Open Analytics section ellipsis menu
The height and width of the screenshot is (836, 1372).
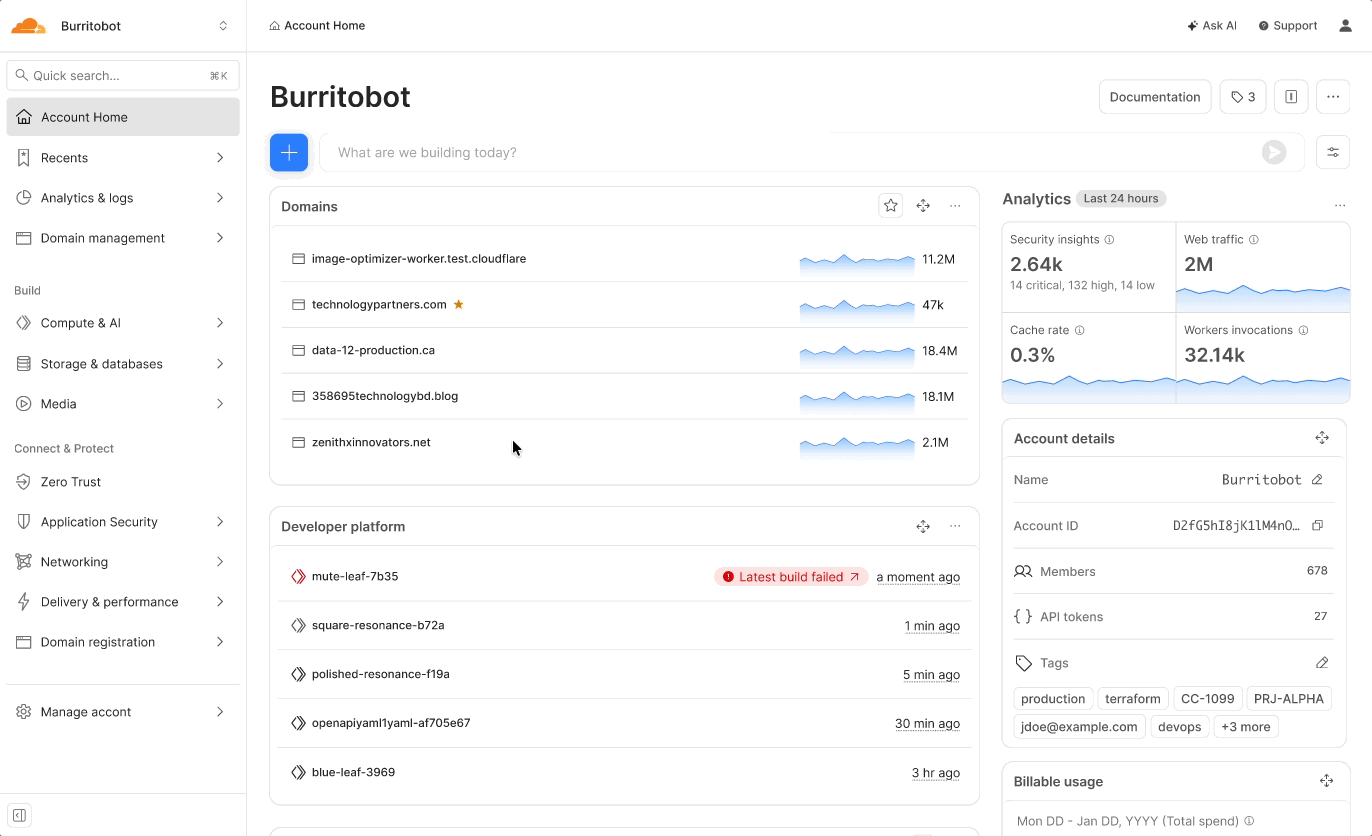[1340, 206]
